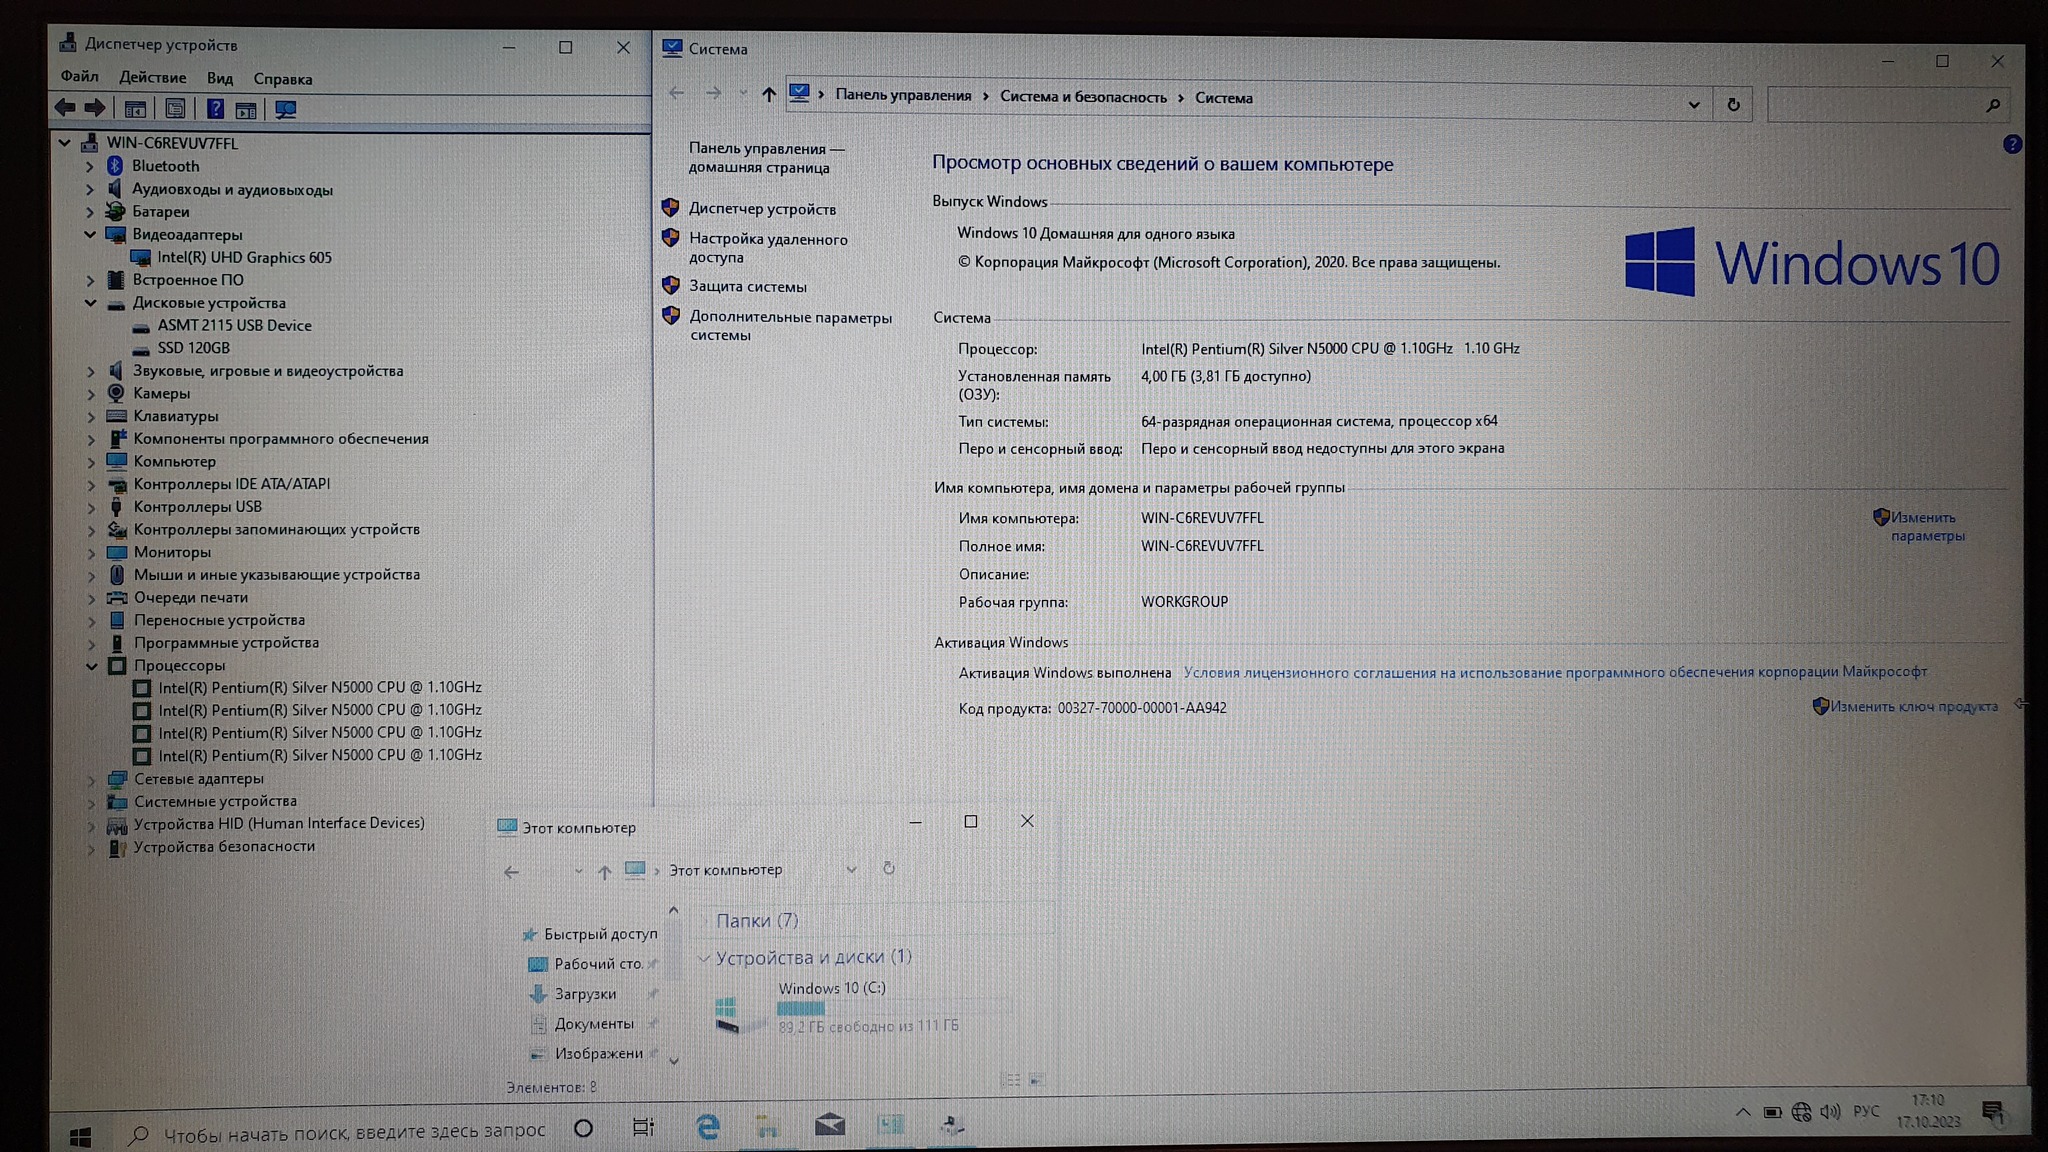Image resolution: width=2048 pixels, height=1152 pixels.
Task: Open Microsoft Edge from the taskbar
Action: point(708,1127)
